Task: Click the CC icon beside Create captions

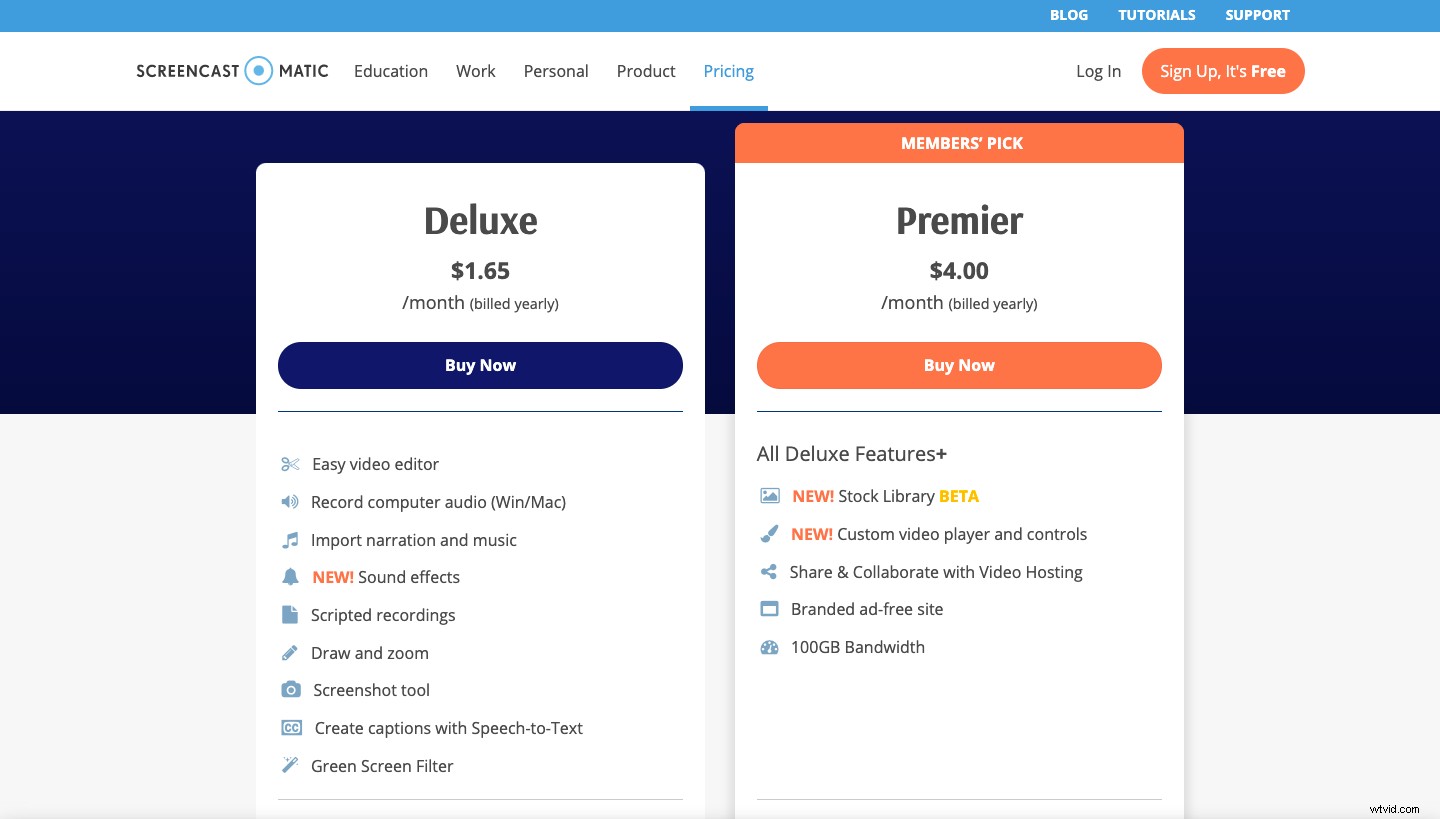Action: coord(291,727)
